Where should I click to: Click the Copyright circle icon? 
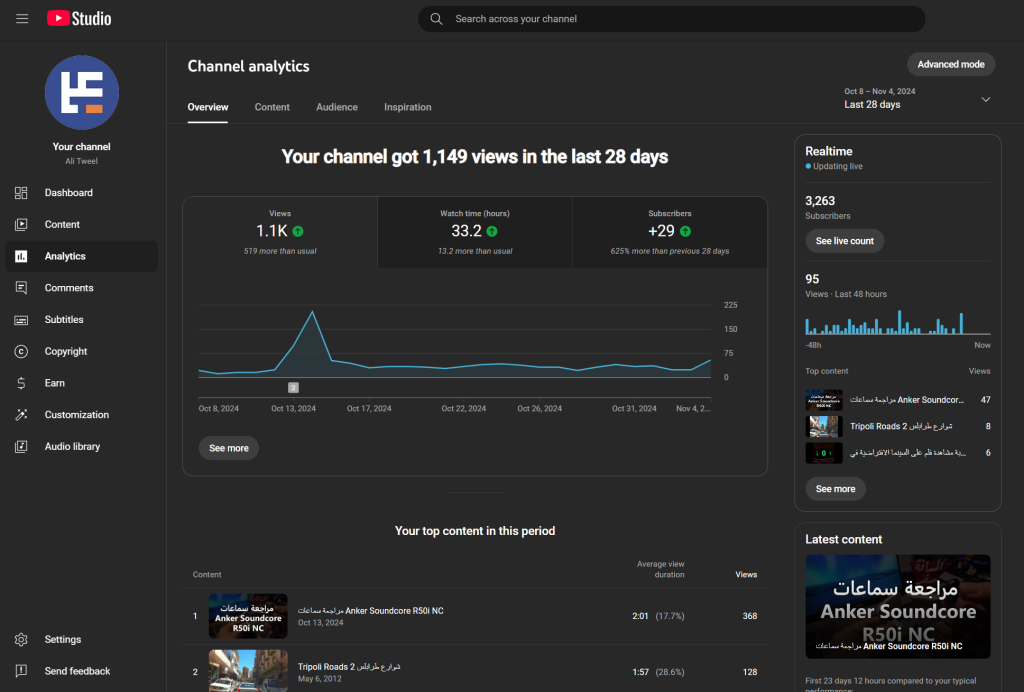[x=21, y=351]
